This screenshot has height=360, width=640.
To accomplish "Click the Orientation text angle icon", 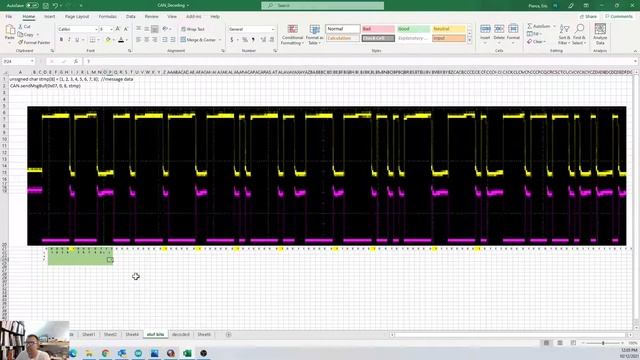I will (165, 29).
